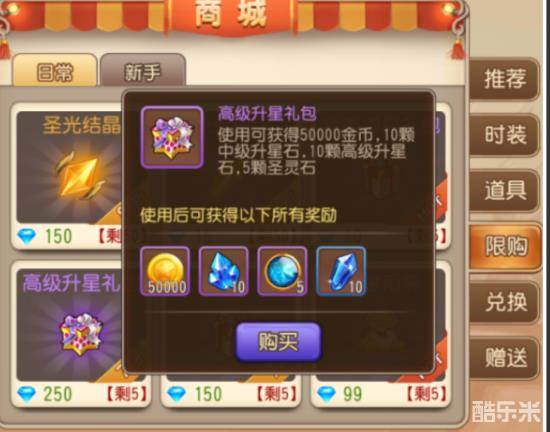
Task: Switch to the 日常 tab
Action: (x=54, y=71)
